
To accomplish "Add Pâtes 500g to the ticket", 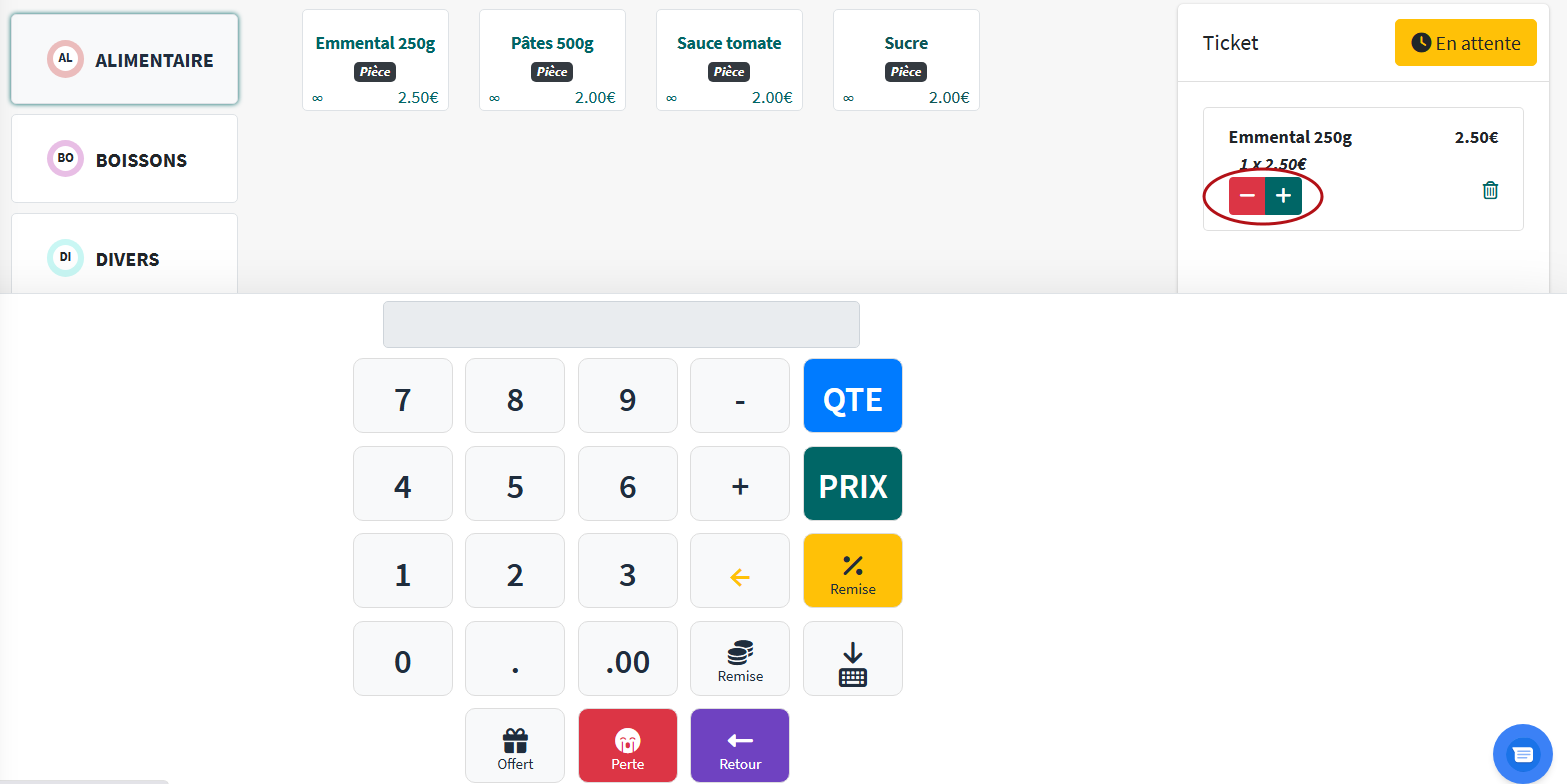I will [x=552, y=60].
